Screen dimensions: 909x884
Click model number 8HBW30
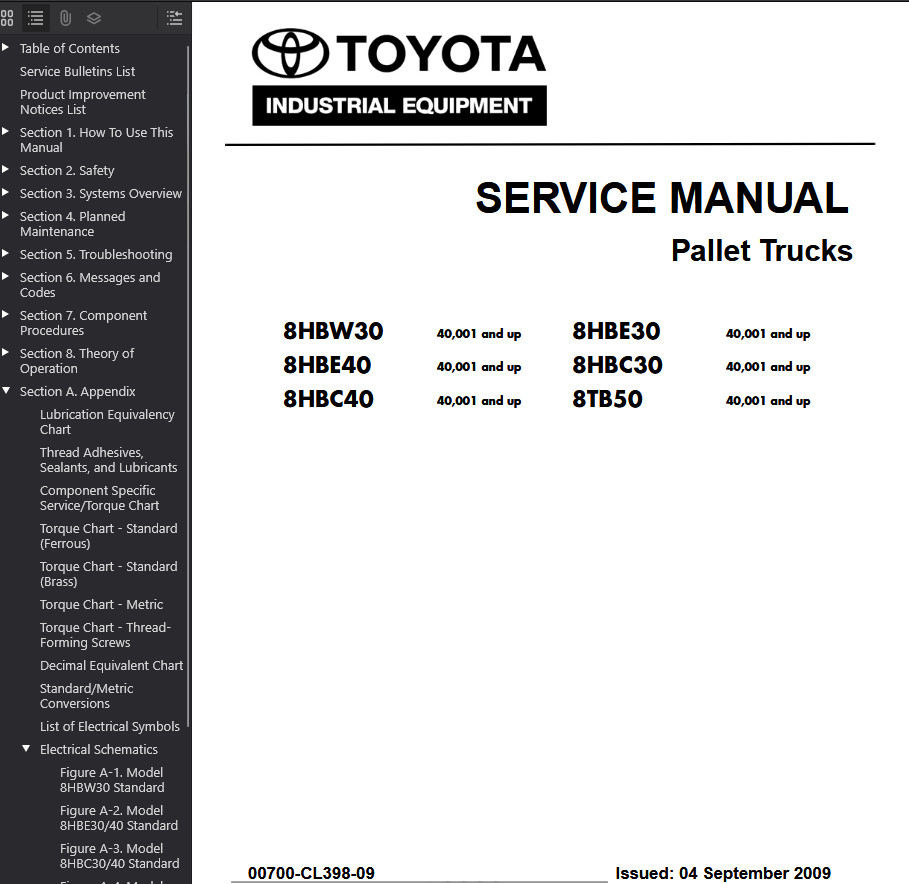coord(333,331)
